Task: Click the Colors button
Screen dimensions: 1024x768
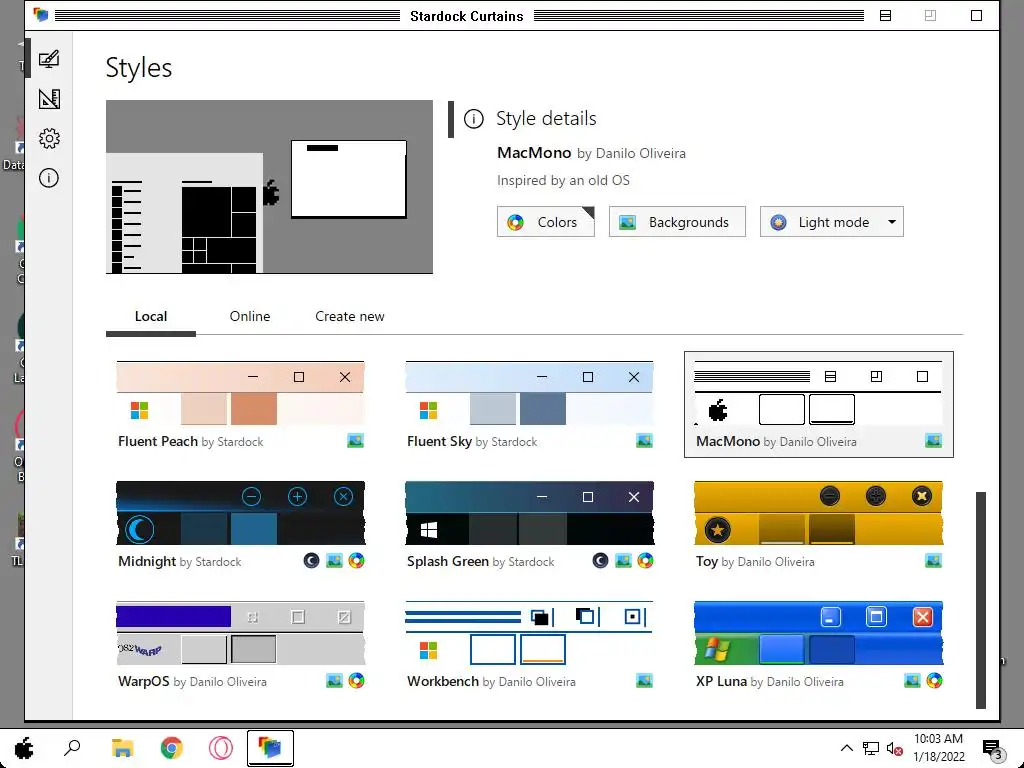Action: coord(545,222)
